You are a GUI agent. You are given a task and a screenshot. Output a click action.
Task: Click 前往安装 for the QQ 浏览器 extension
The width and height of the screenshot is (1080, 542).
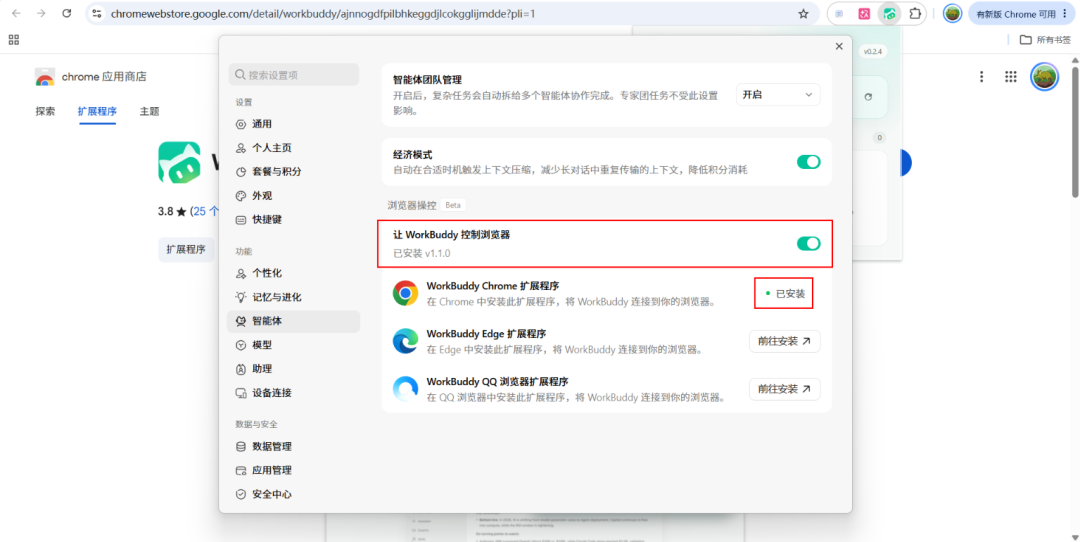coord(785,389)
